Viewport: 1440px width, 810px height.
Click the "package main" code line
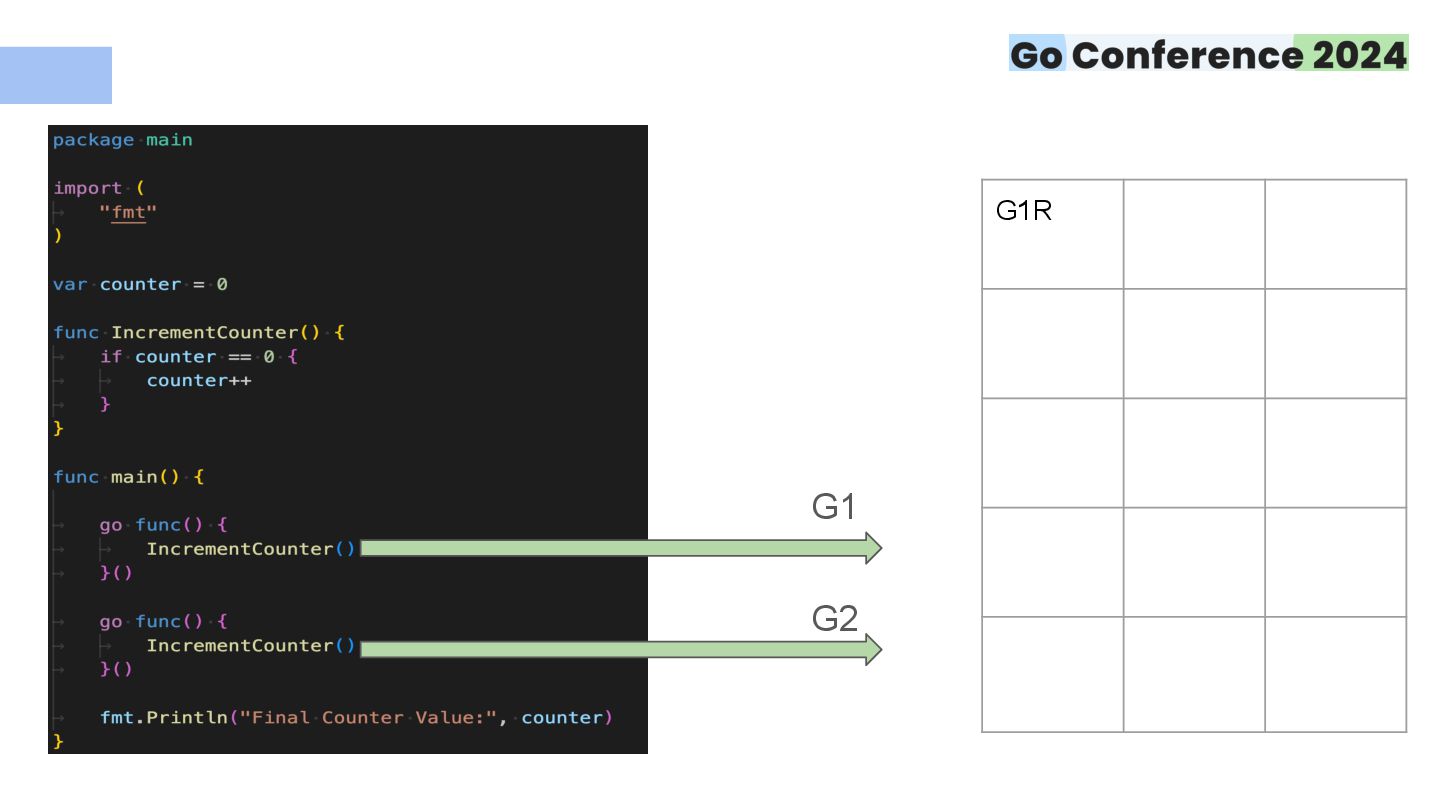123,140
